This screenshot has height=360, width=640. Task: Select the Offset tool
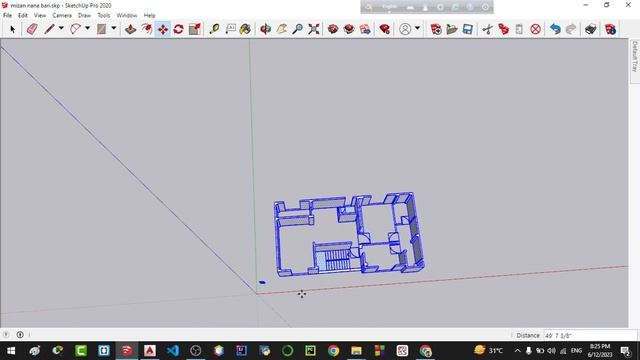[147, 29]
